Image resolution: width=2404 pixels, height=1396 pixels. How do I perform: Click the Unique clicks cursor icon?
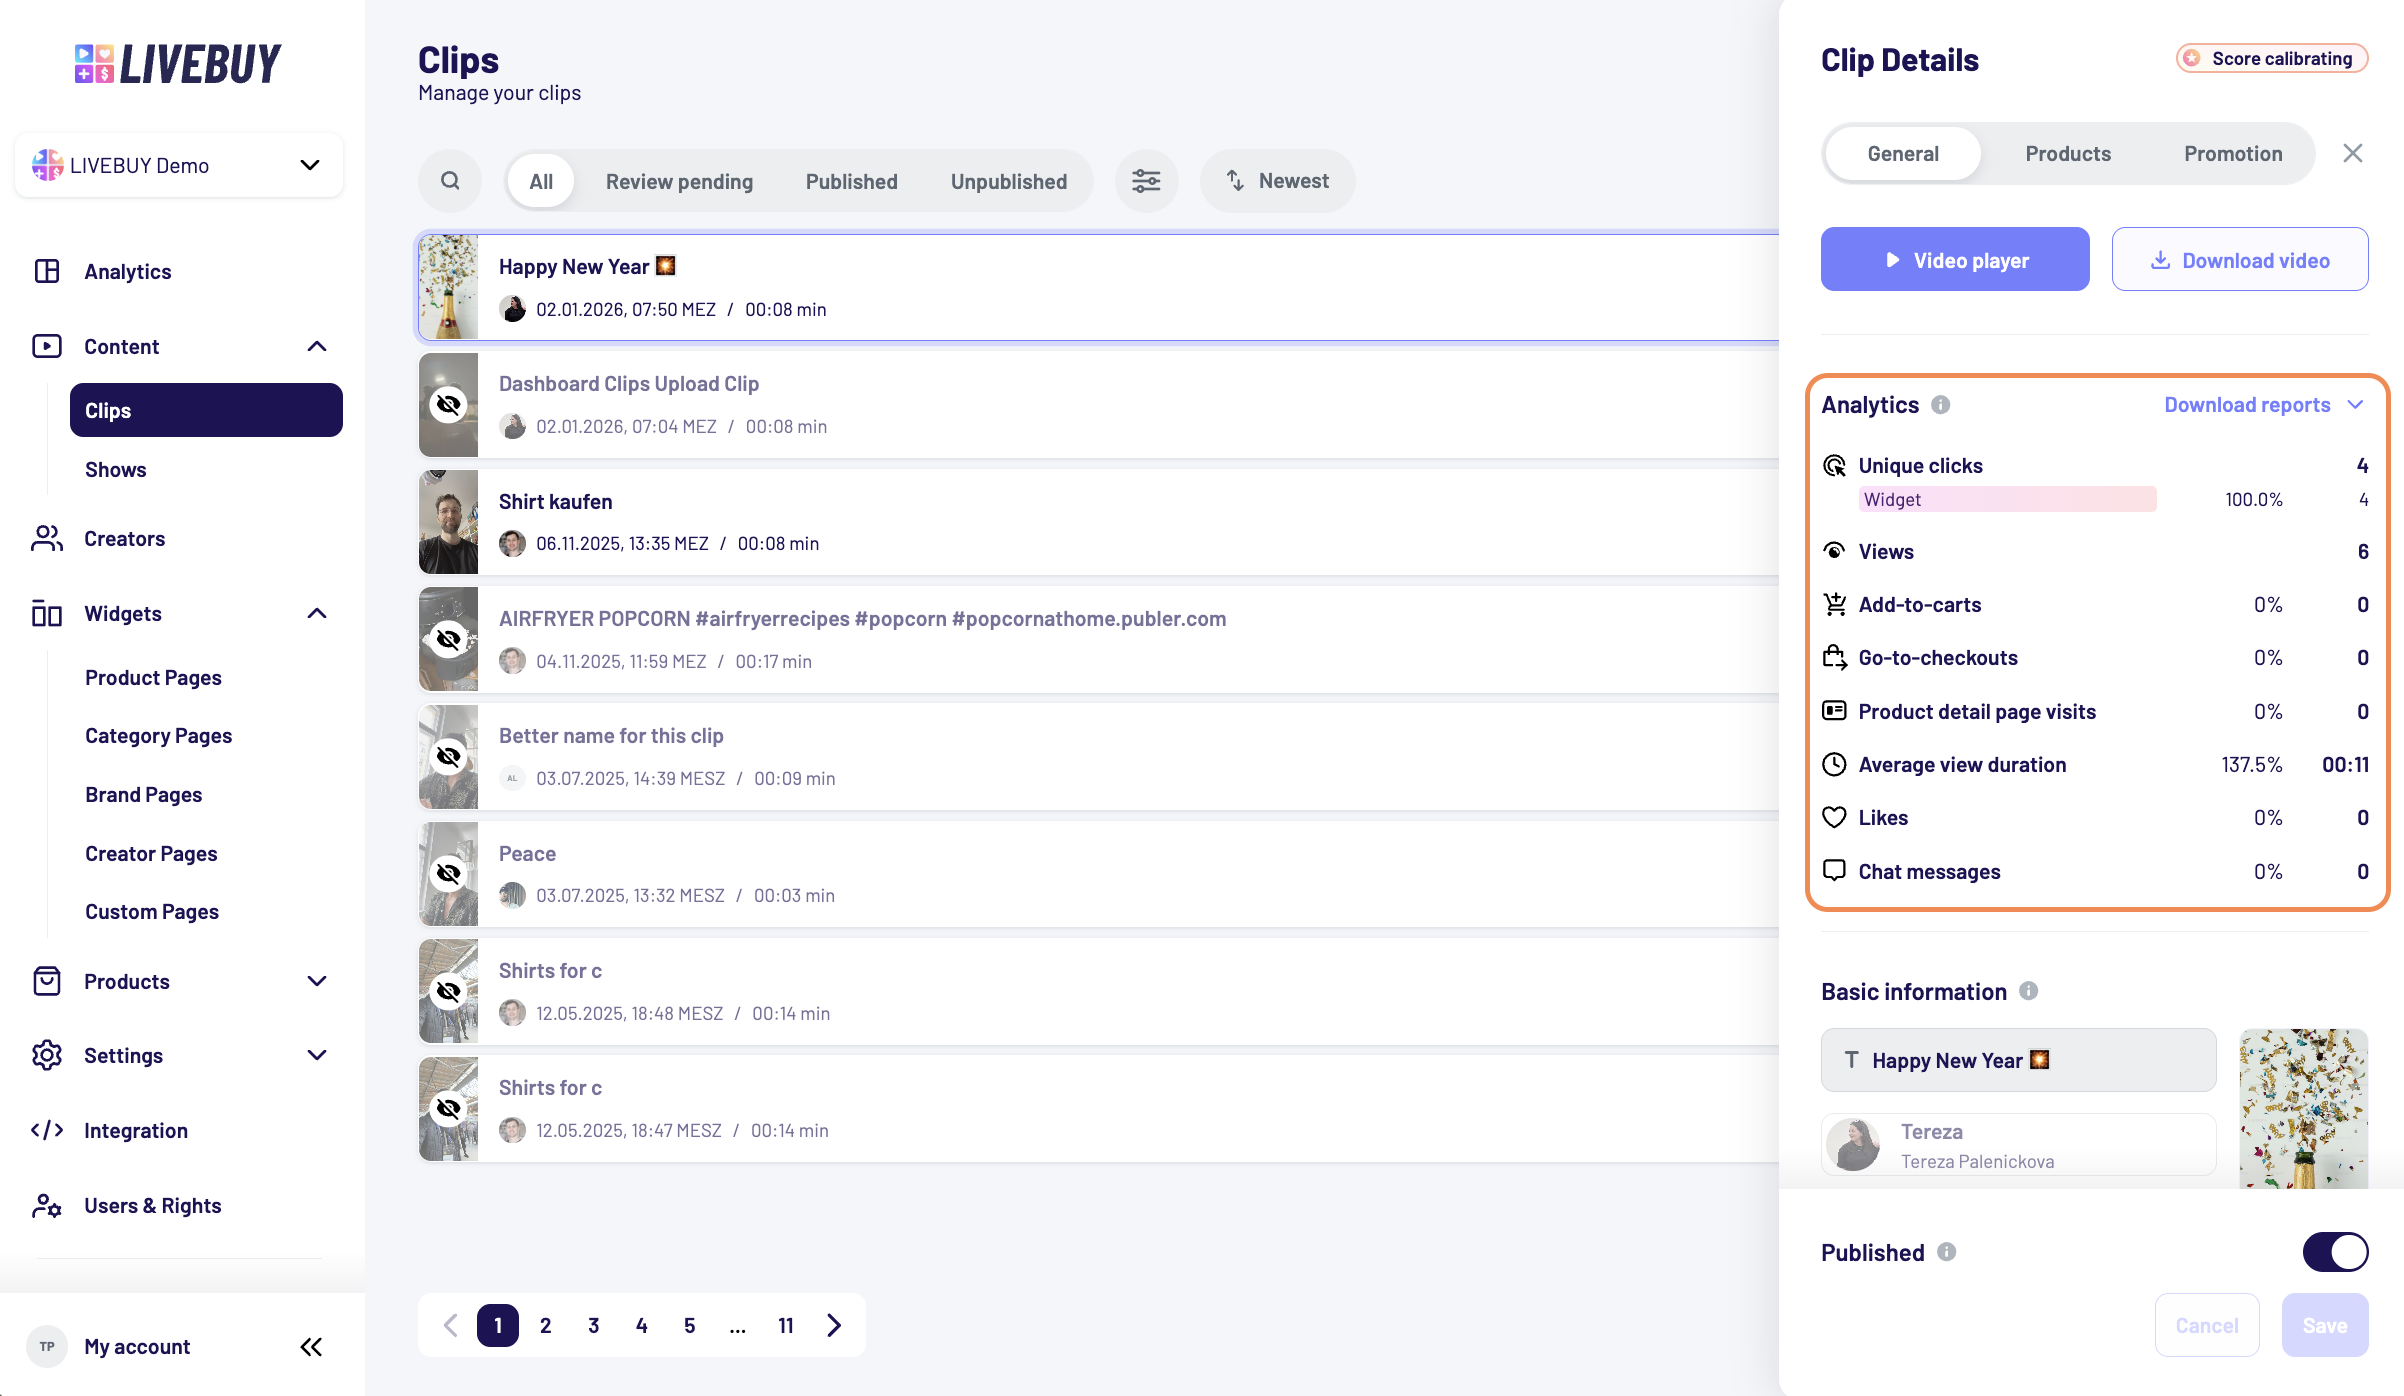pyautogui.click(x=1834, y=465)
